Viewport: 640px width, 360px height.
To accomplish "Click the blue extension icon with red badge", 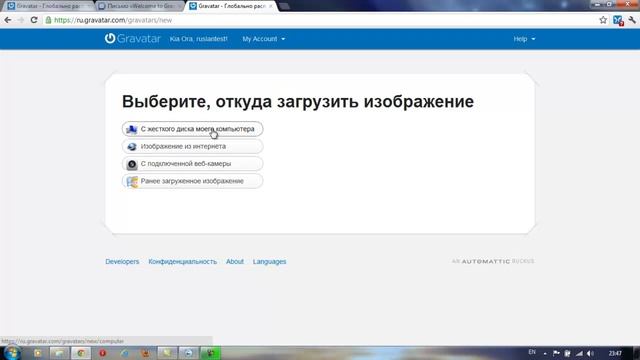I will [618, 20].
